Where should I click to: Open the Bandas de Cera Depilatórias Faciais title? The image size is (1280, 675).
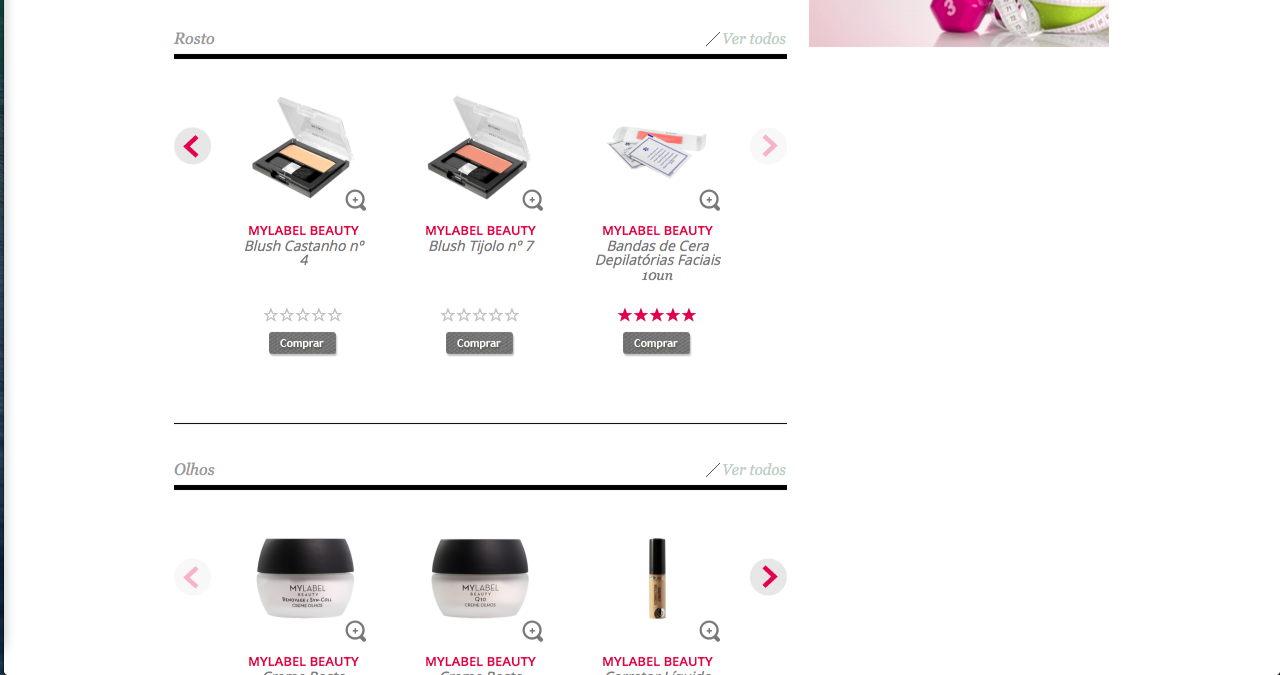click(x=657, y=260)
